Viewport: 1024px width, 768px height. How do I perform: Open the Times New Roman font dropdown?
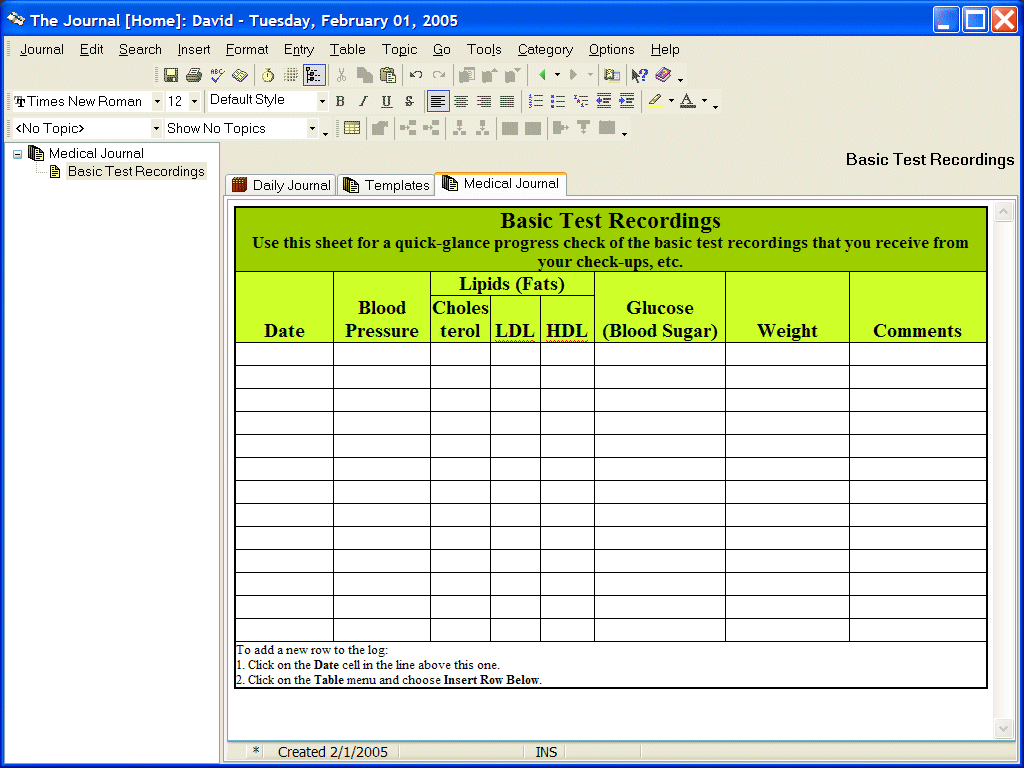point(157,101)
